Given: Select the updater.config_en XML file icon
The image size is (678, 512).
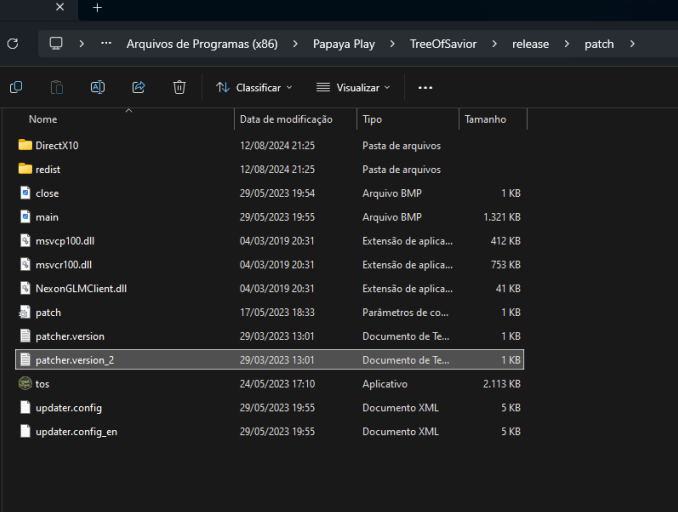Looking at the screenshot, I should tap(25, 431).
